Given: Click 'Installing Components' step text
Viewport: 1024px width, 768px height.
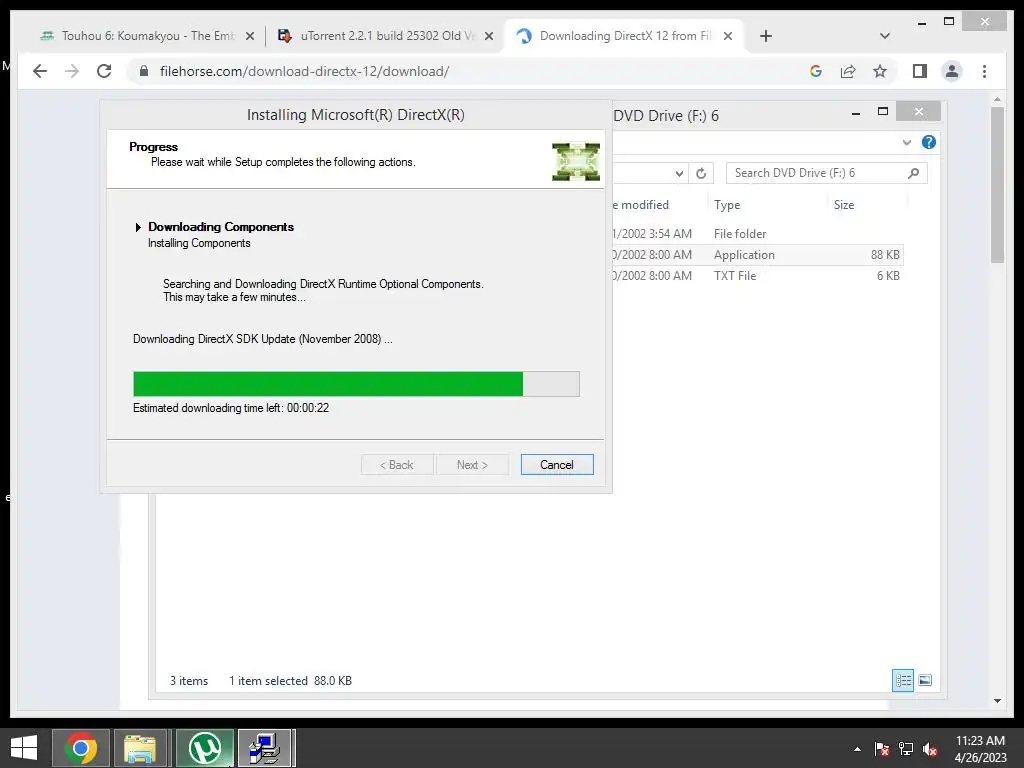Looking at the screenshot, I should pyautogui.click(x=199, y=243).
